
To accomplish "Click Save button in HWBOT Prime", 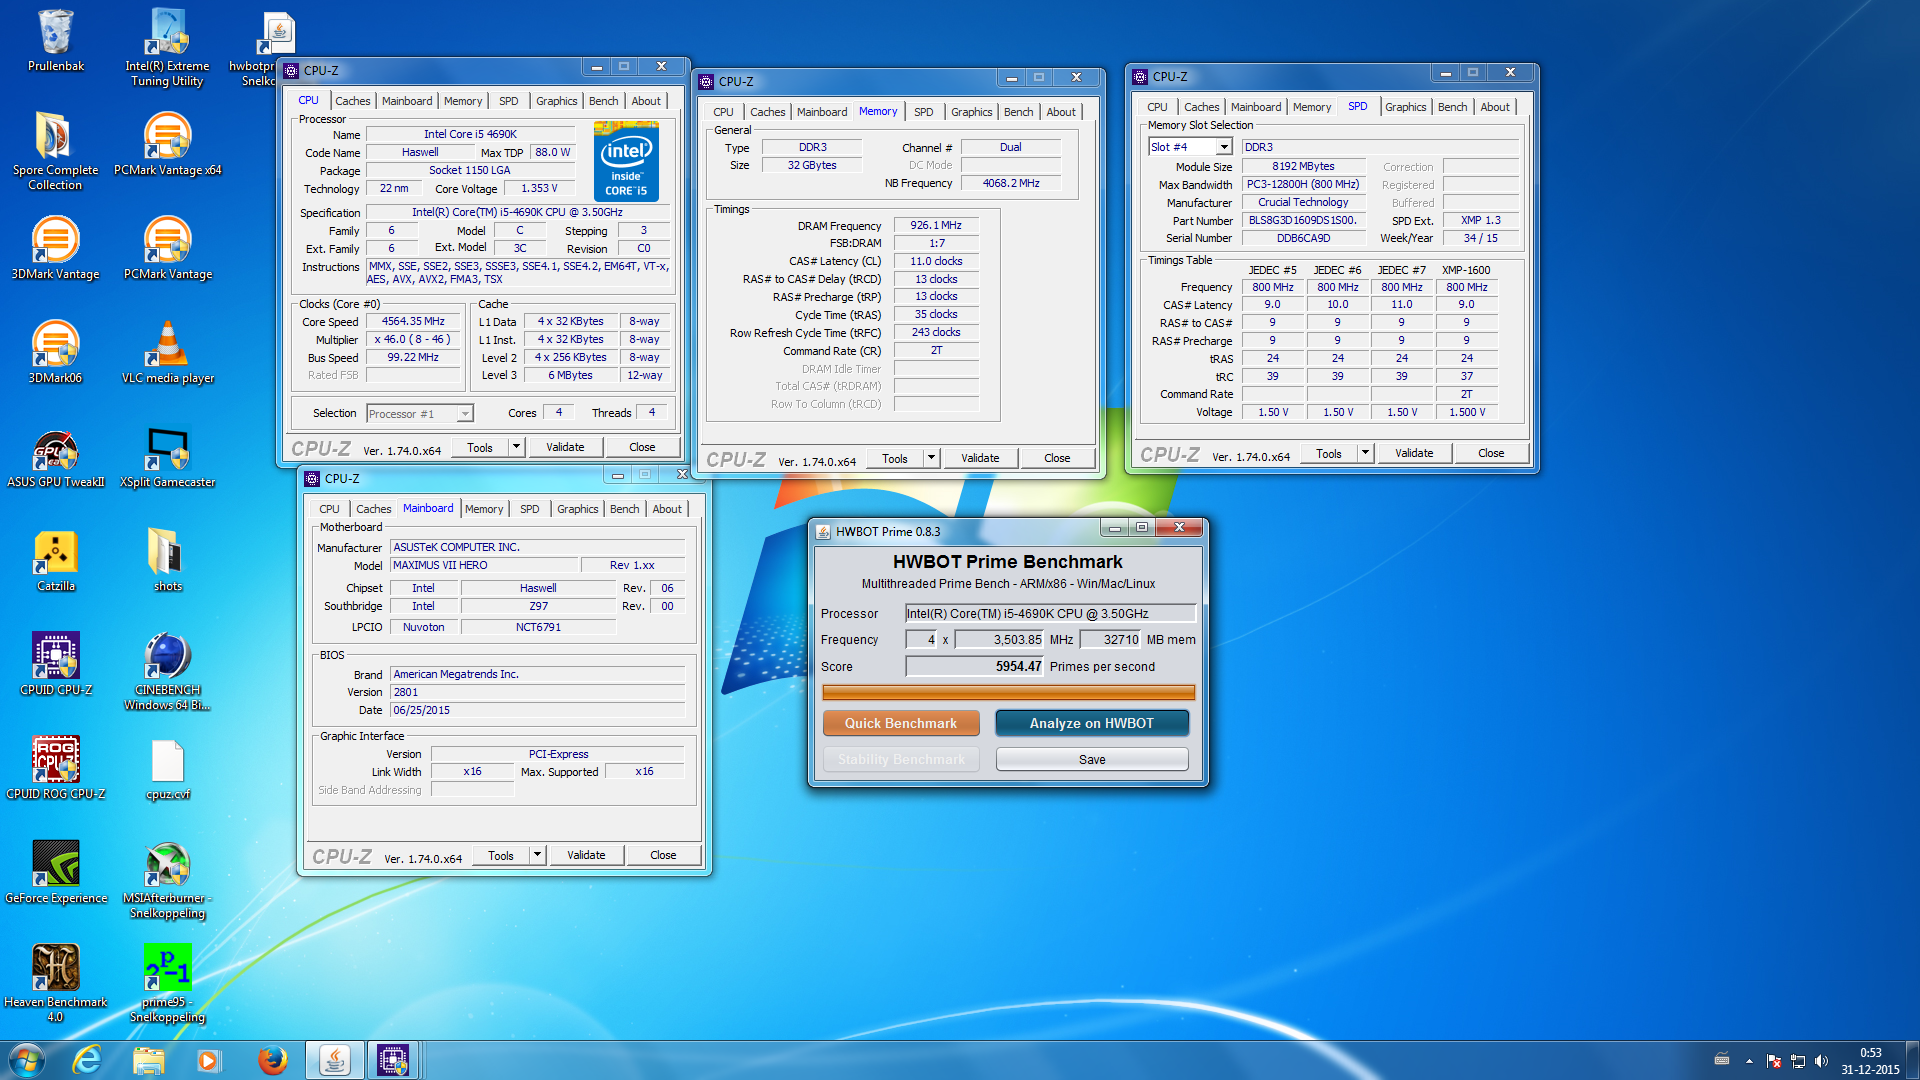I will (1092, 760).
